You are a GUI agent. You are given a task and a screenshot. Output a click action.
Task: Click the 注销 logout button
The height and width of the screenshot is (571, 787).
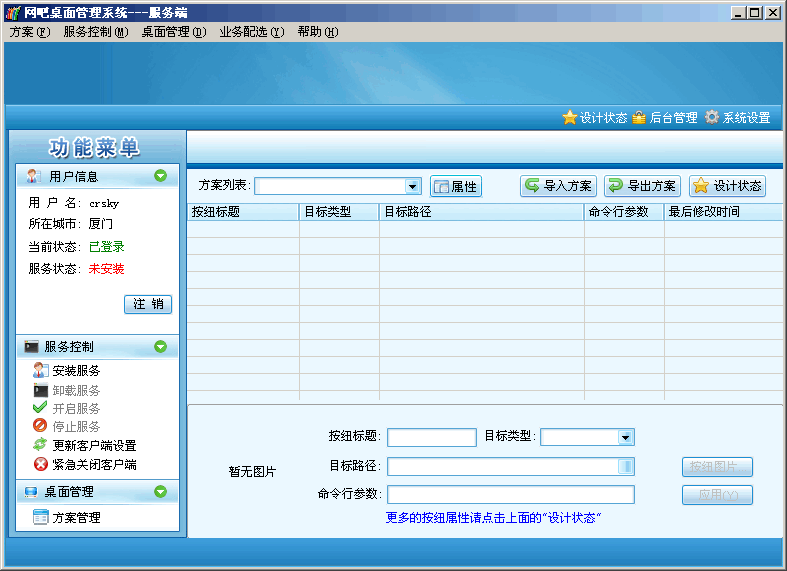click(148, 304)
